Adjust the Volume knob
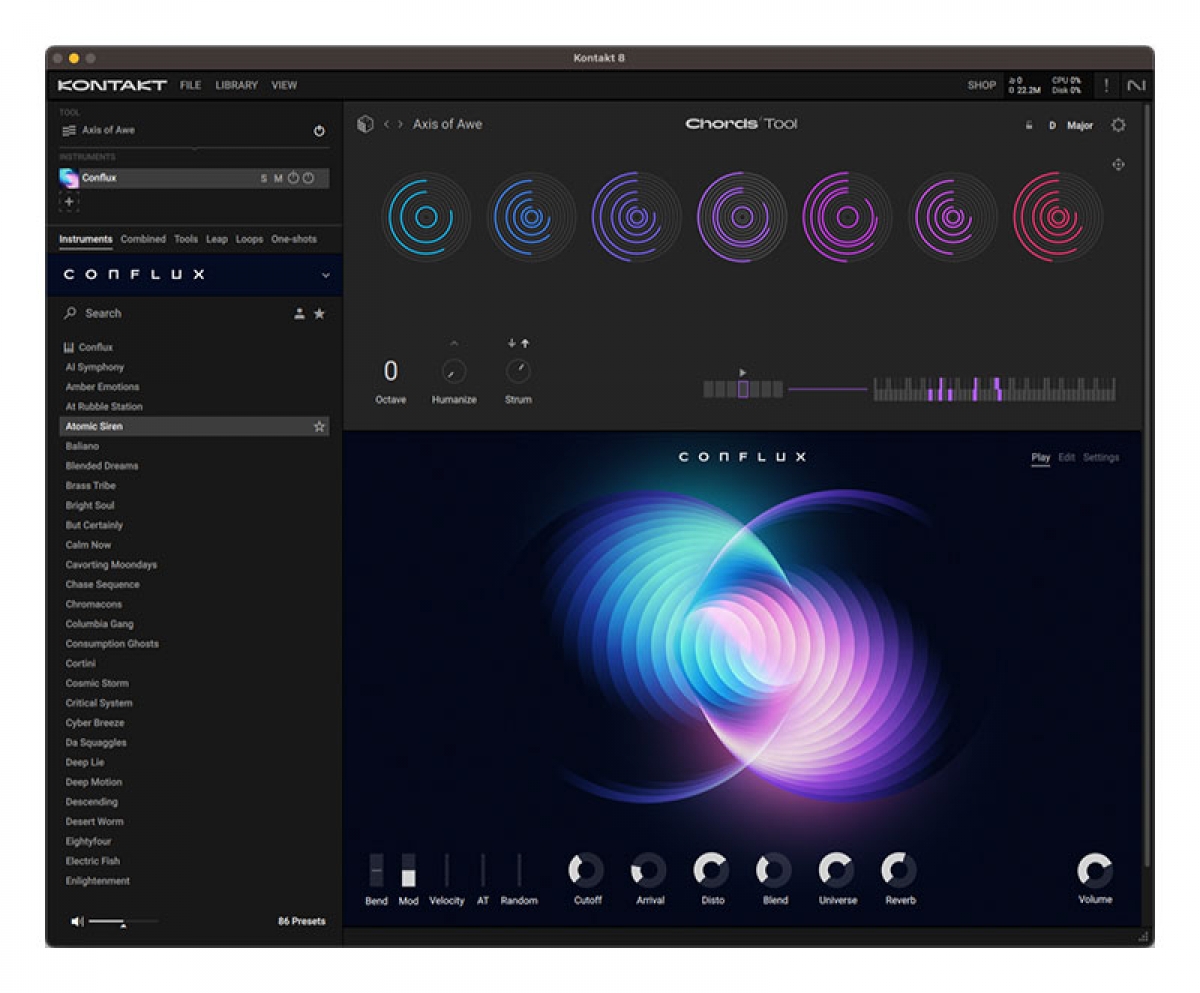The image size is (1200, 993). click(1095, 870)
